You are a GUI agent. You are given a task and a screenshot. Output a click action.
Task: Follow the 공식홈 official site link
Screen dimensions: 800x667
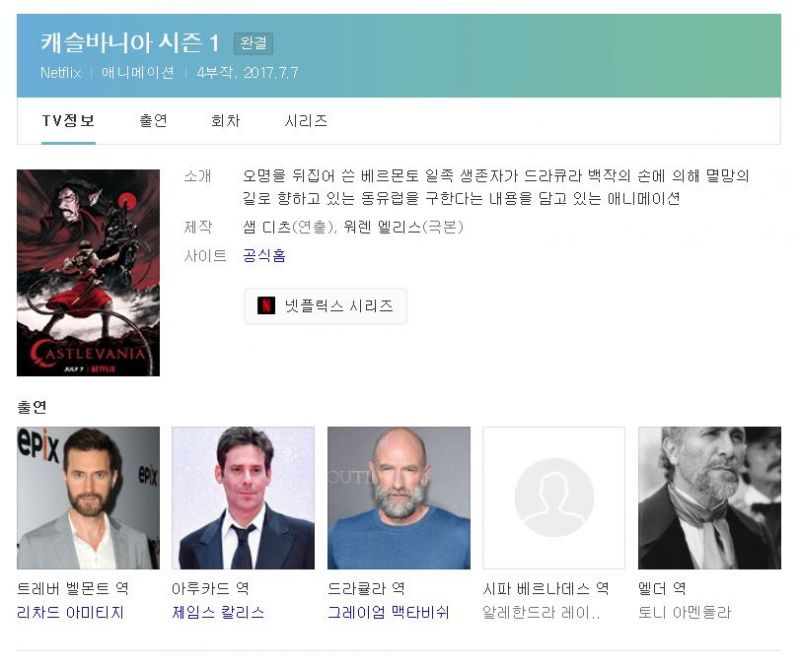[x=264, y=255]
